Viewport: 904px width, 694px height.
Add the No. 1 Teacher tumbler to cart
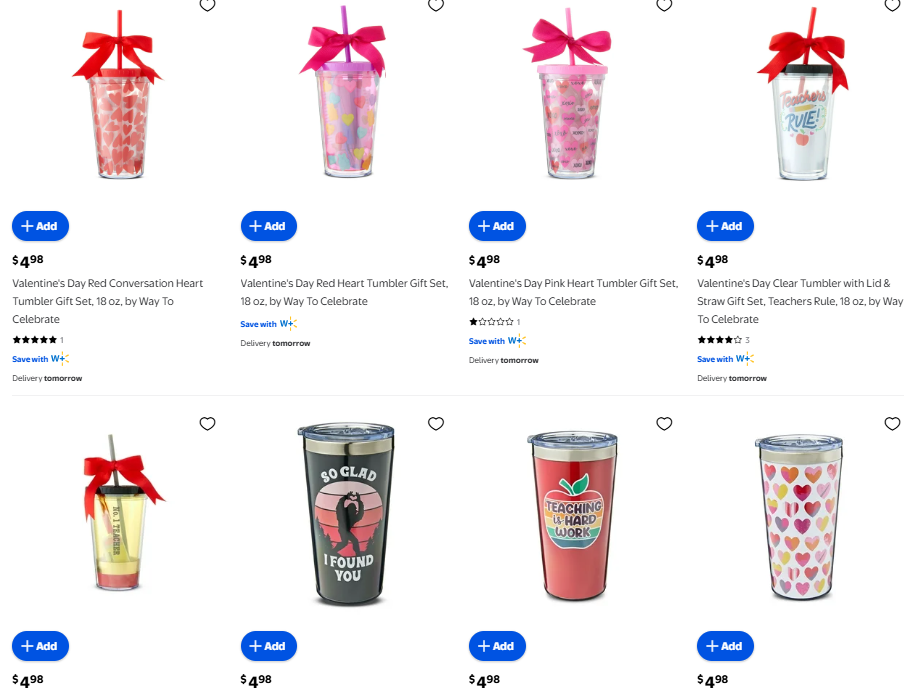tap(40, 646)
